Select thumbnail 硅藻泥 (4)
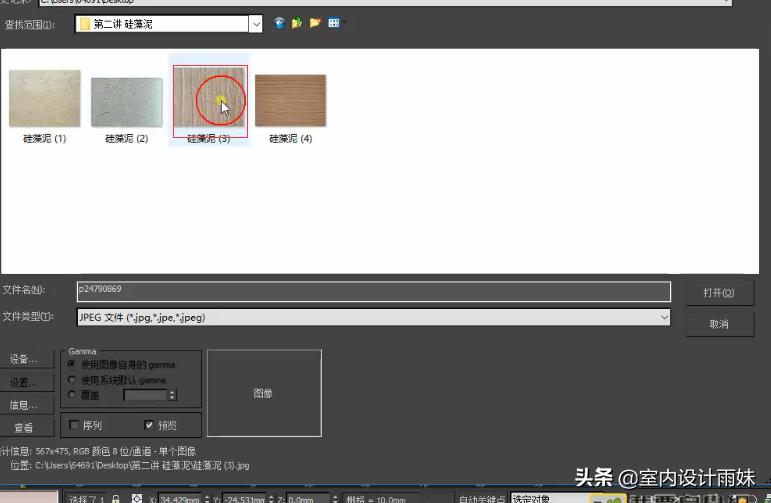The width and height of the screenshot is (771, 503). click(291, 100)
